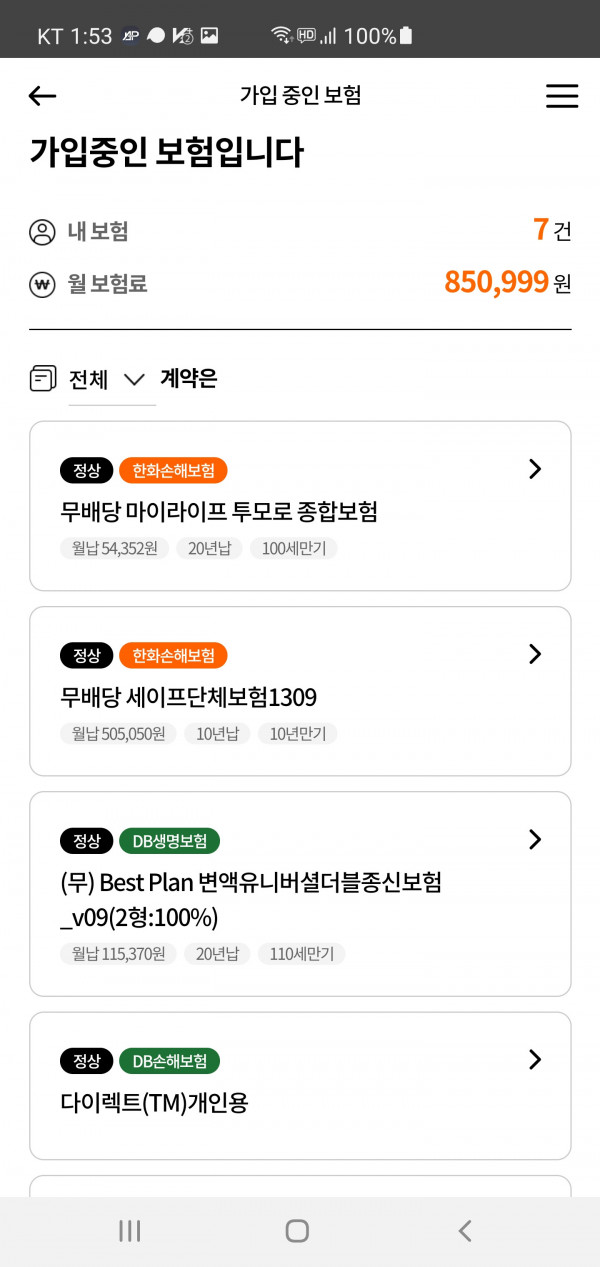Expand Best Plan 변액유니버셜 chevron
The width and height of the screenshot is (600, 1267).
pos(535,839)
